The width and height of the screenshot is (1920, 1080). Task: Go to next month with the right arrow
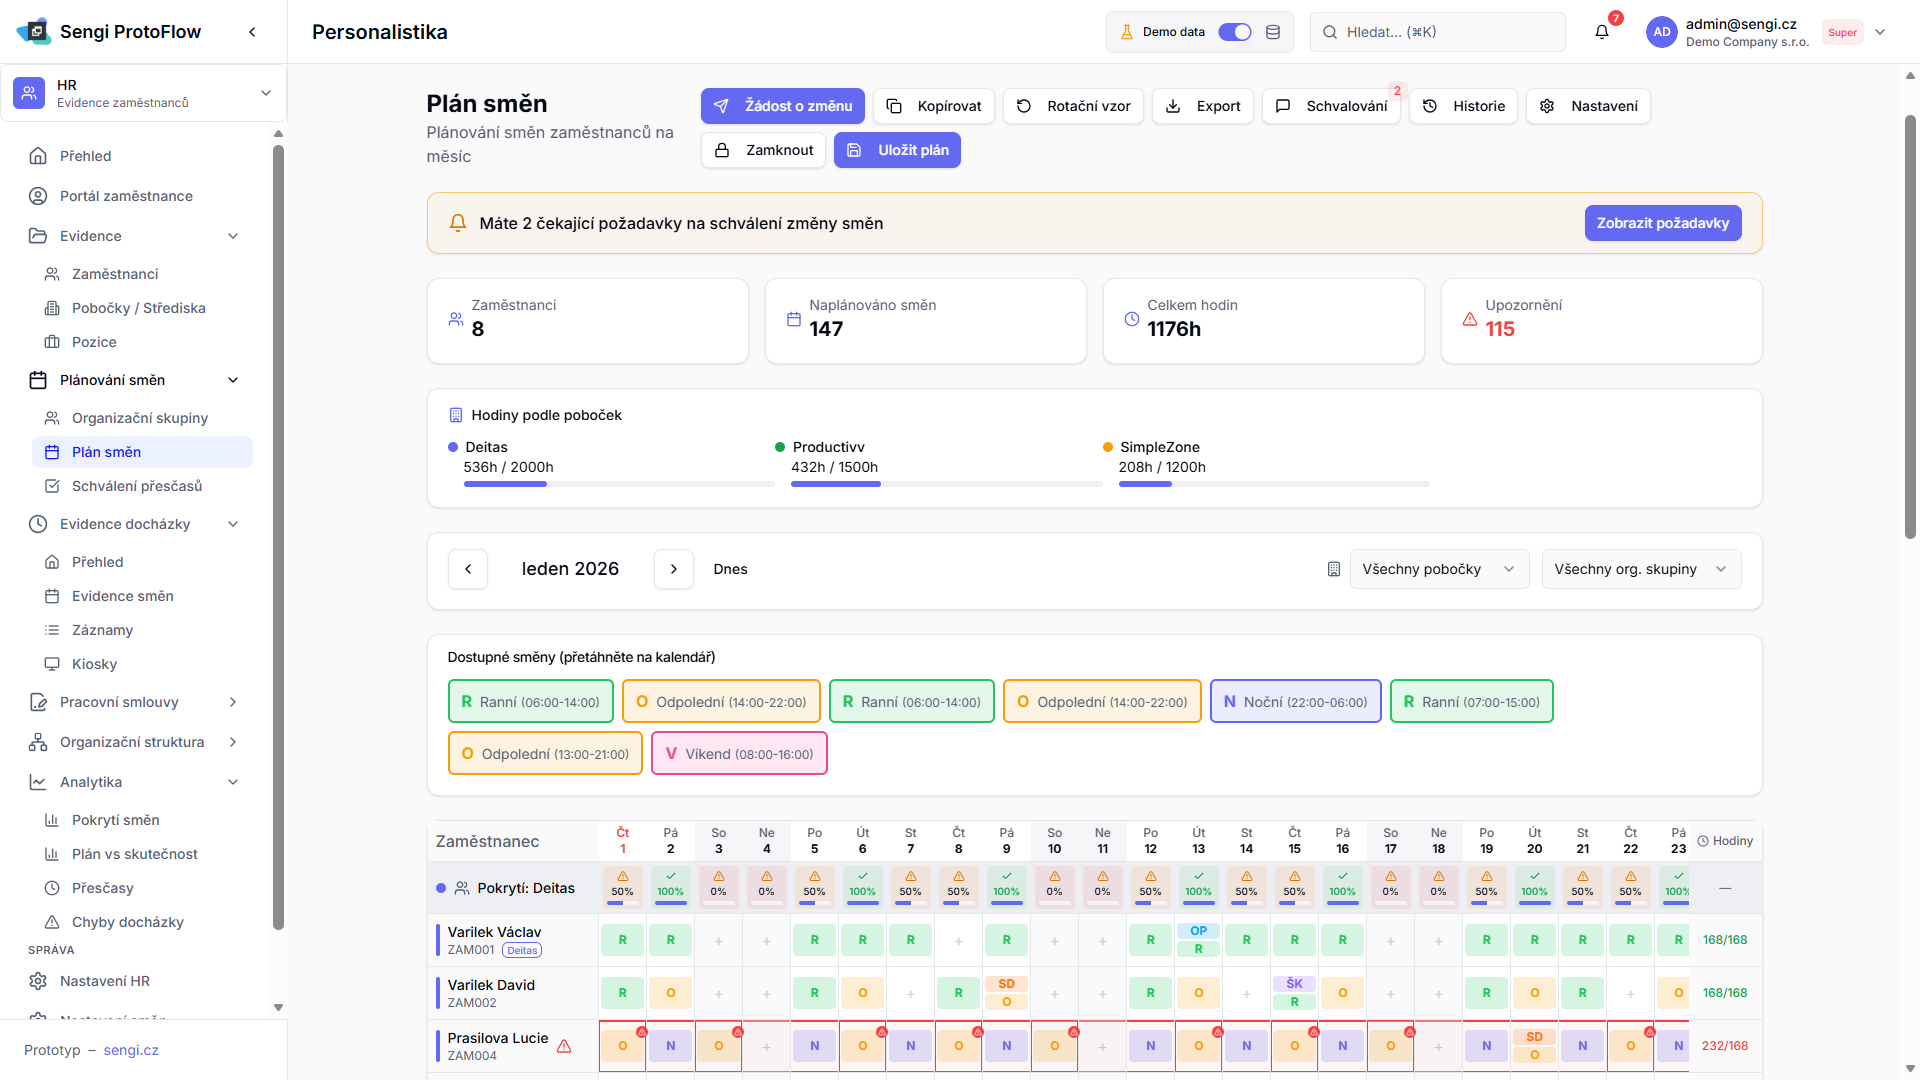click(x=673, y=569)
